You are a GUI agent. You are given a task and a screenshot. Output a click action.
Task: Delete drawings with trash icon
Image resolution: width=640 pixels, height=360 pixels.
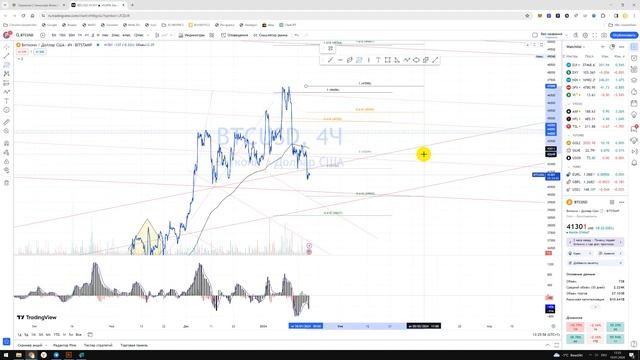tap(6, 182)
